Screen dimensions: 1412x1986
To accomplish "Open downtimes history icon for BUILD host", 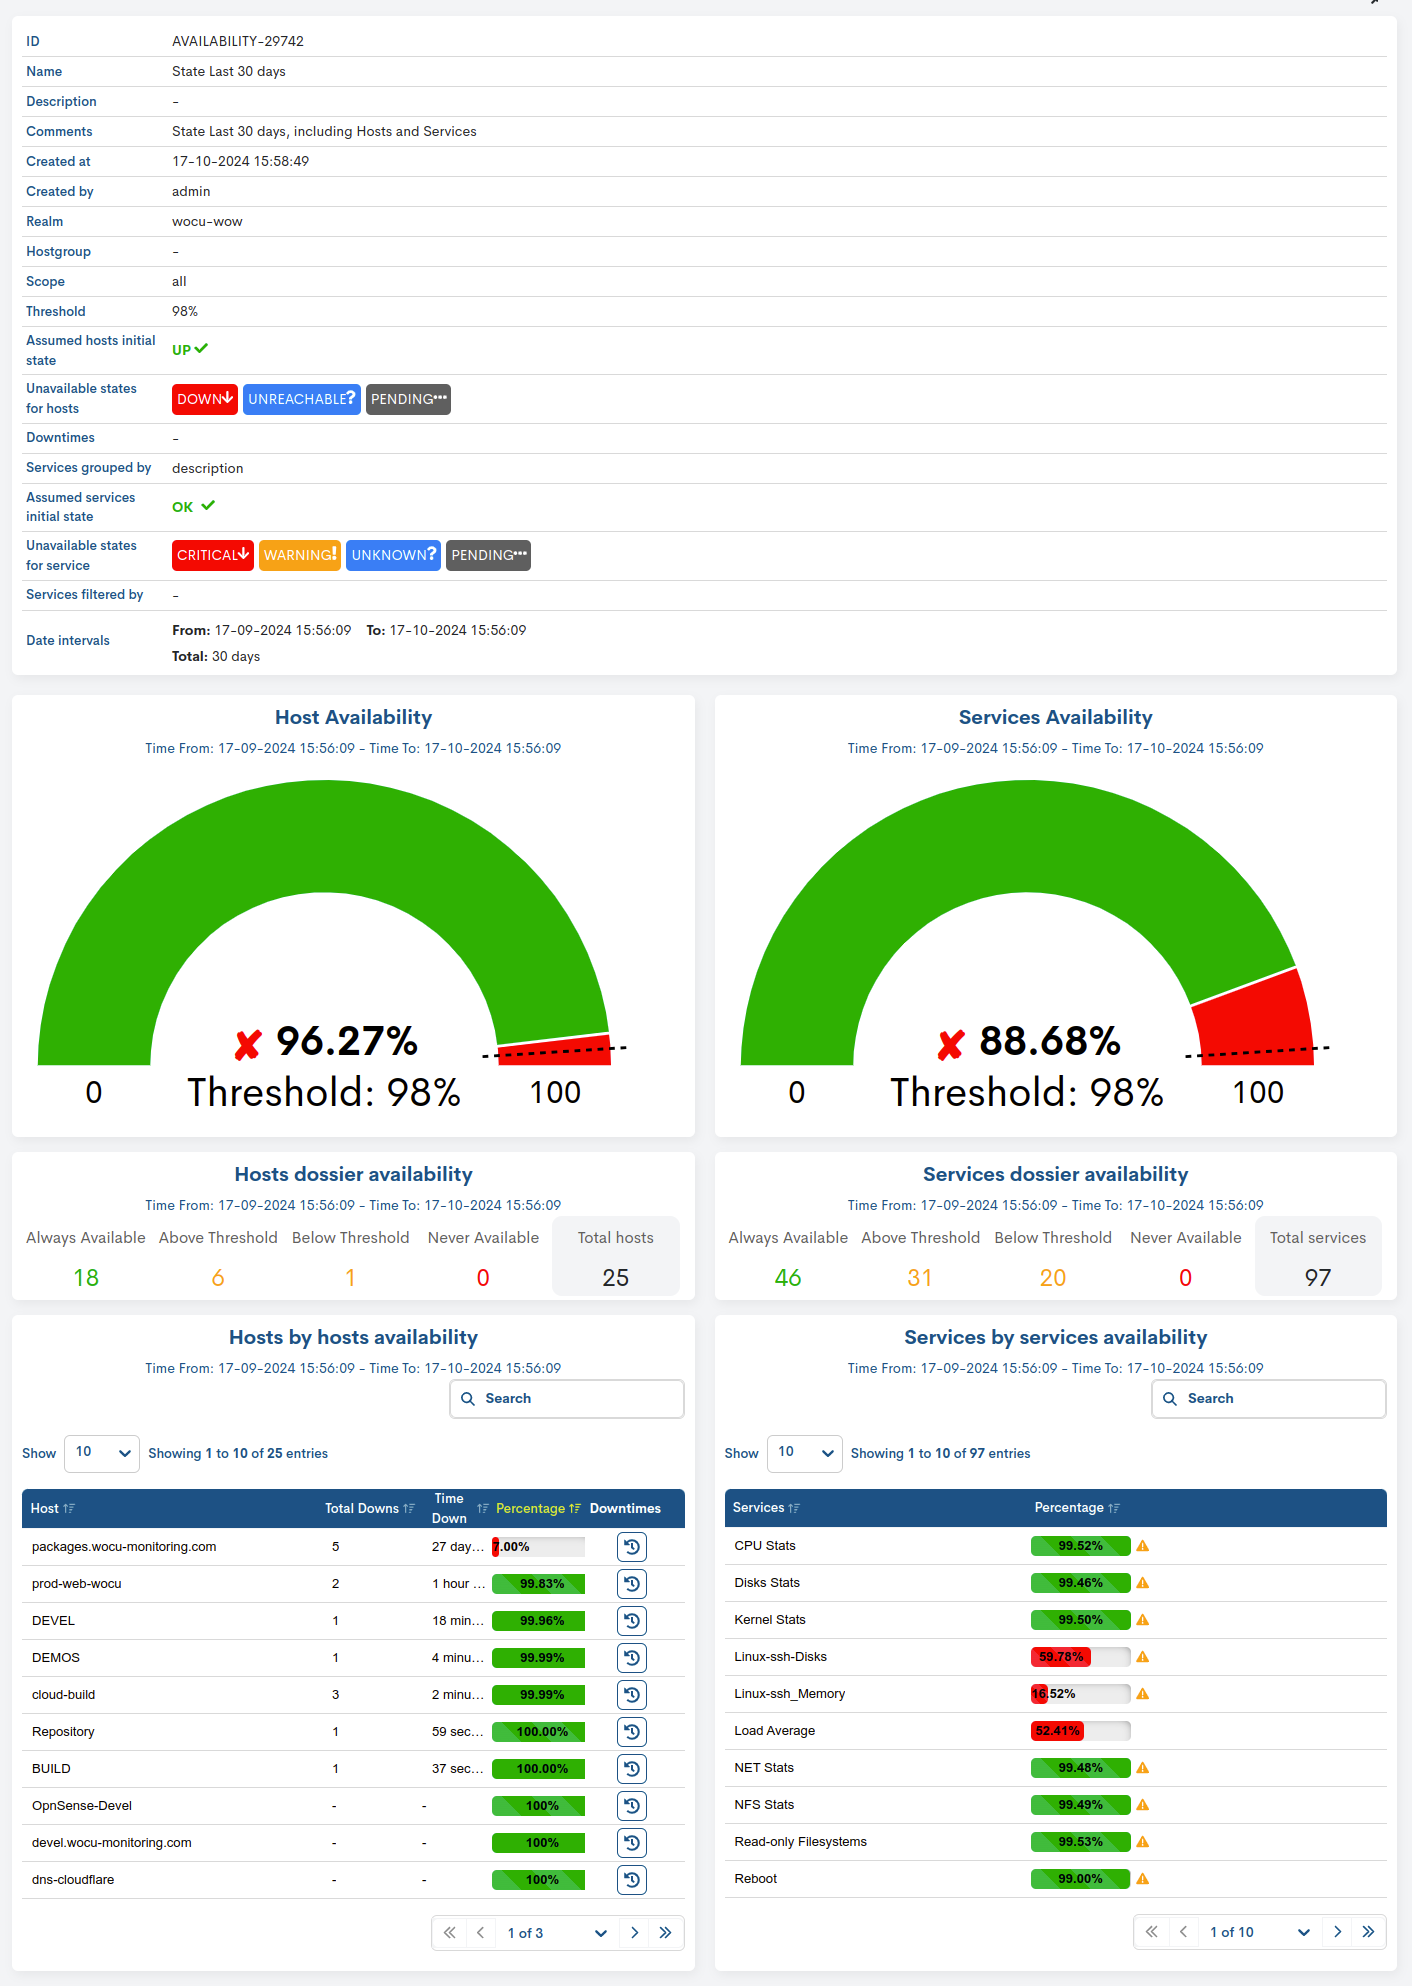I will [632, 1769].
